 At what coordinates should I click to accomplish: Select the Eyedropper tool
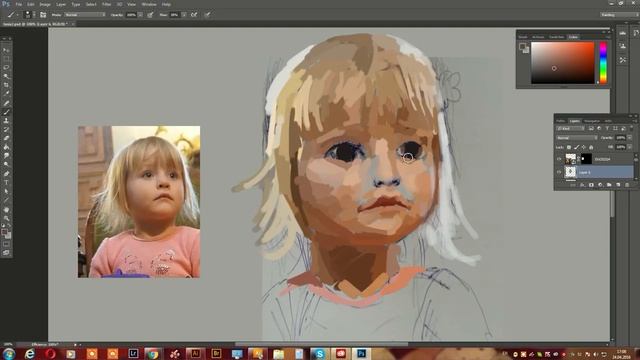click(6, 94)
